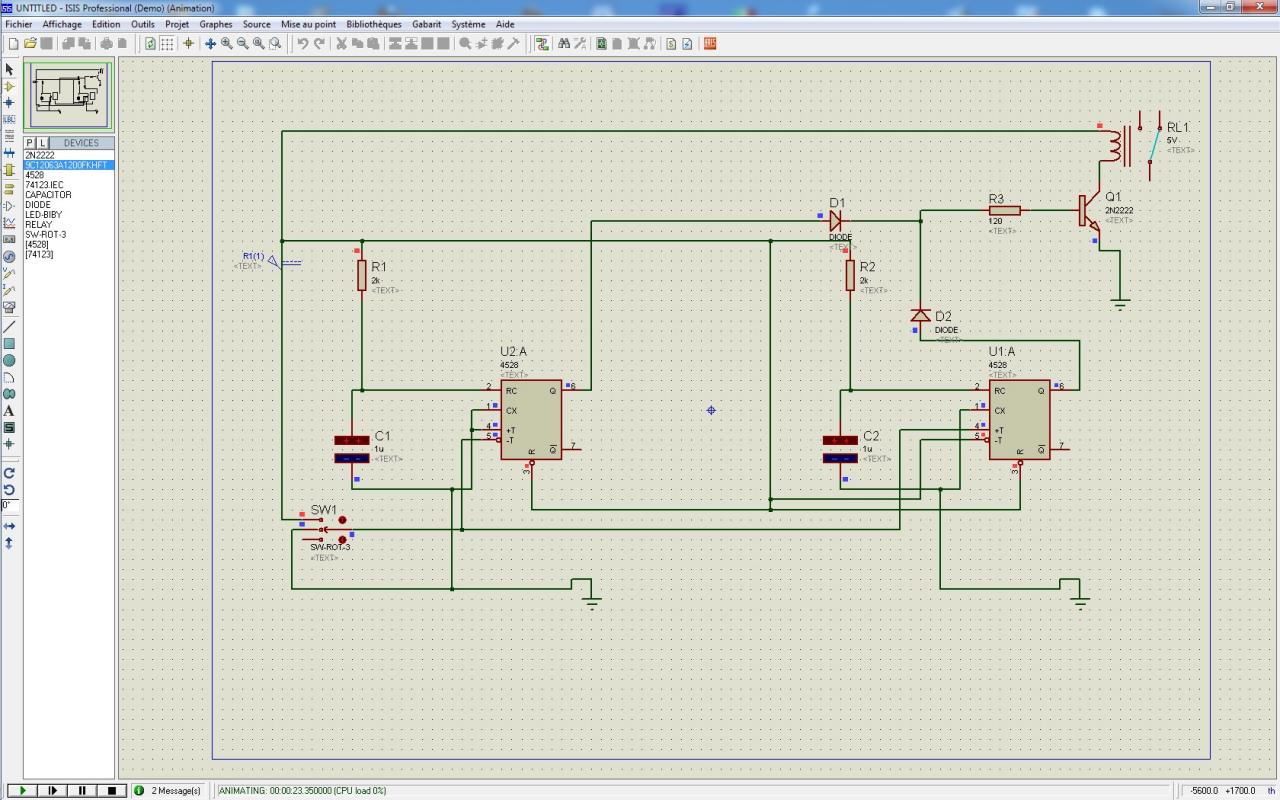Select CAPACITOR in the devices list
The width and height of the screenshot is (1280, 800).
pos(48,195)
